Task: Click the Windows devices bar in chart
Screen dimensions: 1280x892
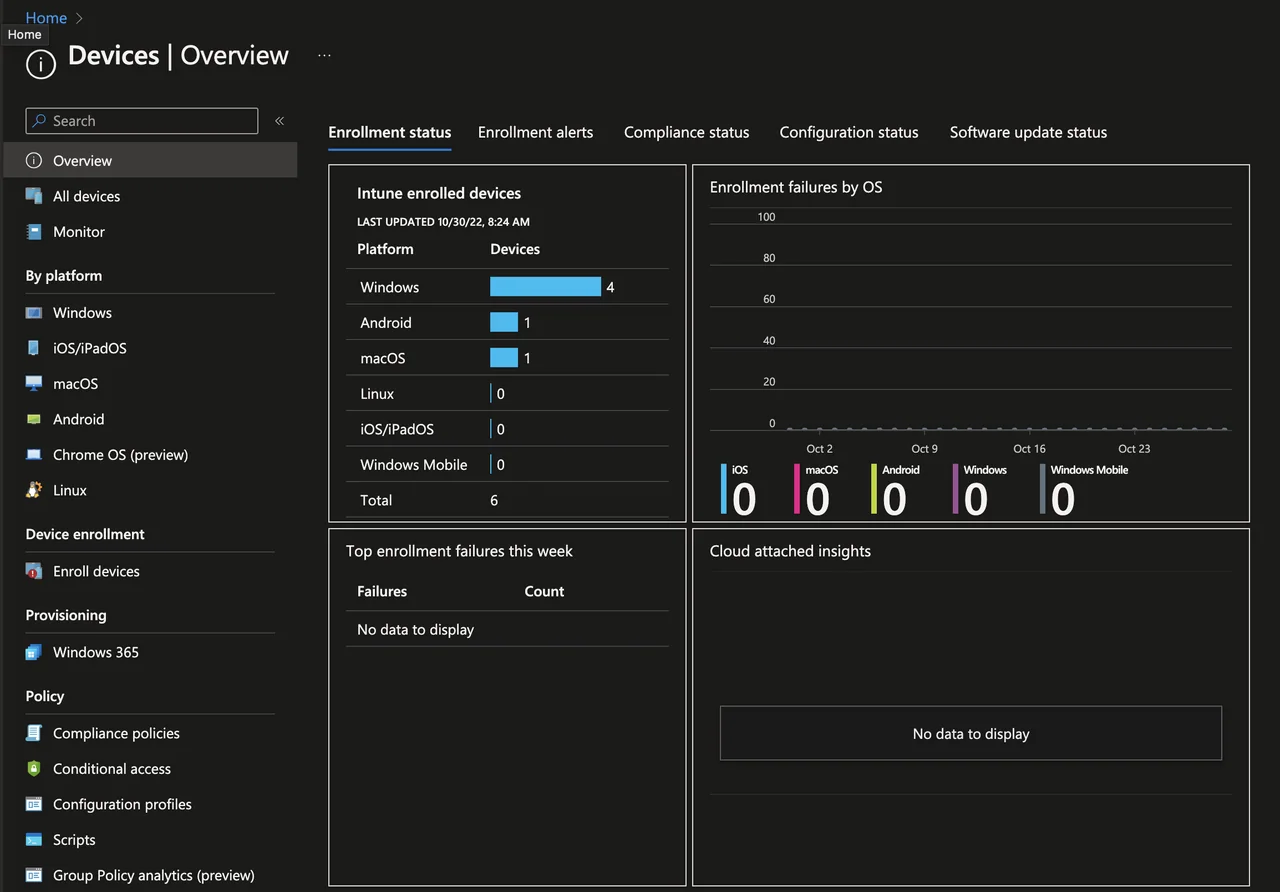Action: [x=545, y=287]
